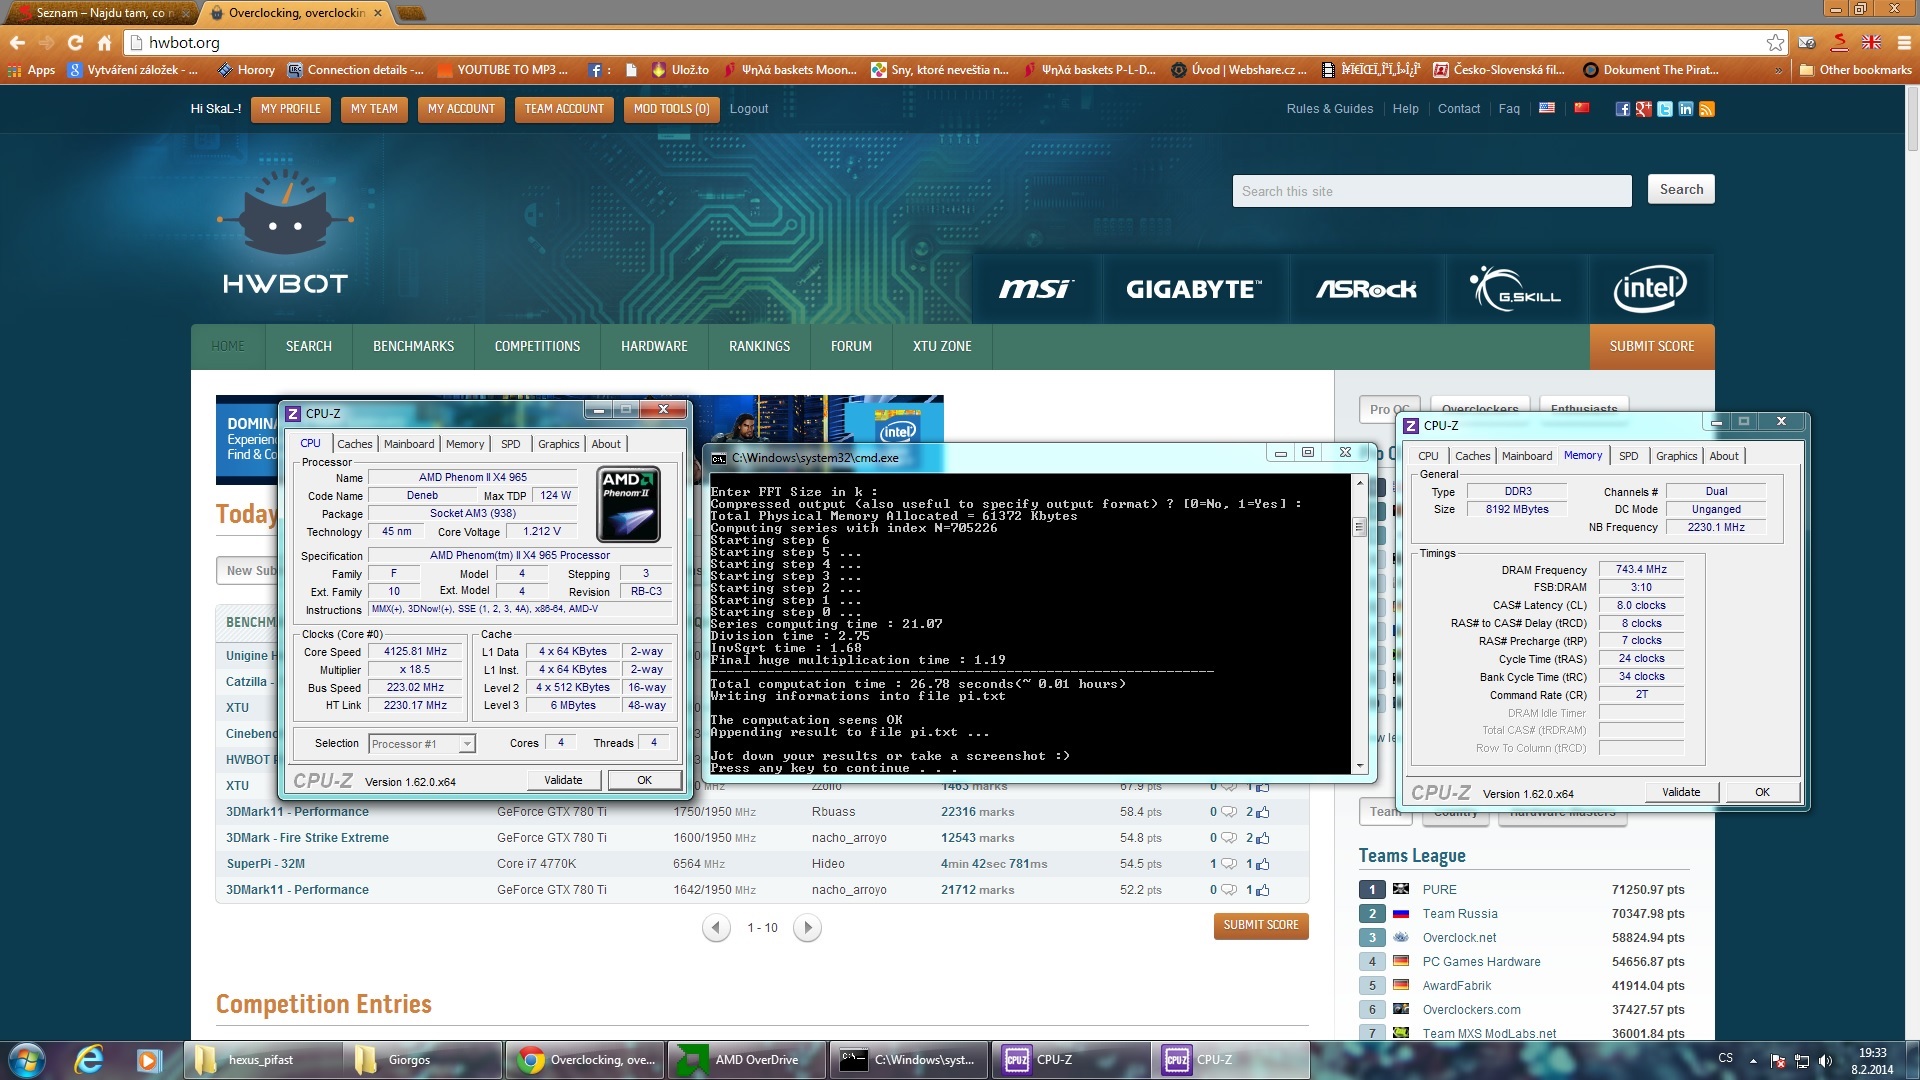Viewport: 1920px width, 1080px height.
Task: Launch Internet Explorer from taskbar
Action: pos(89,1060)
